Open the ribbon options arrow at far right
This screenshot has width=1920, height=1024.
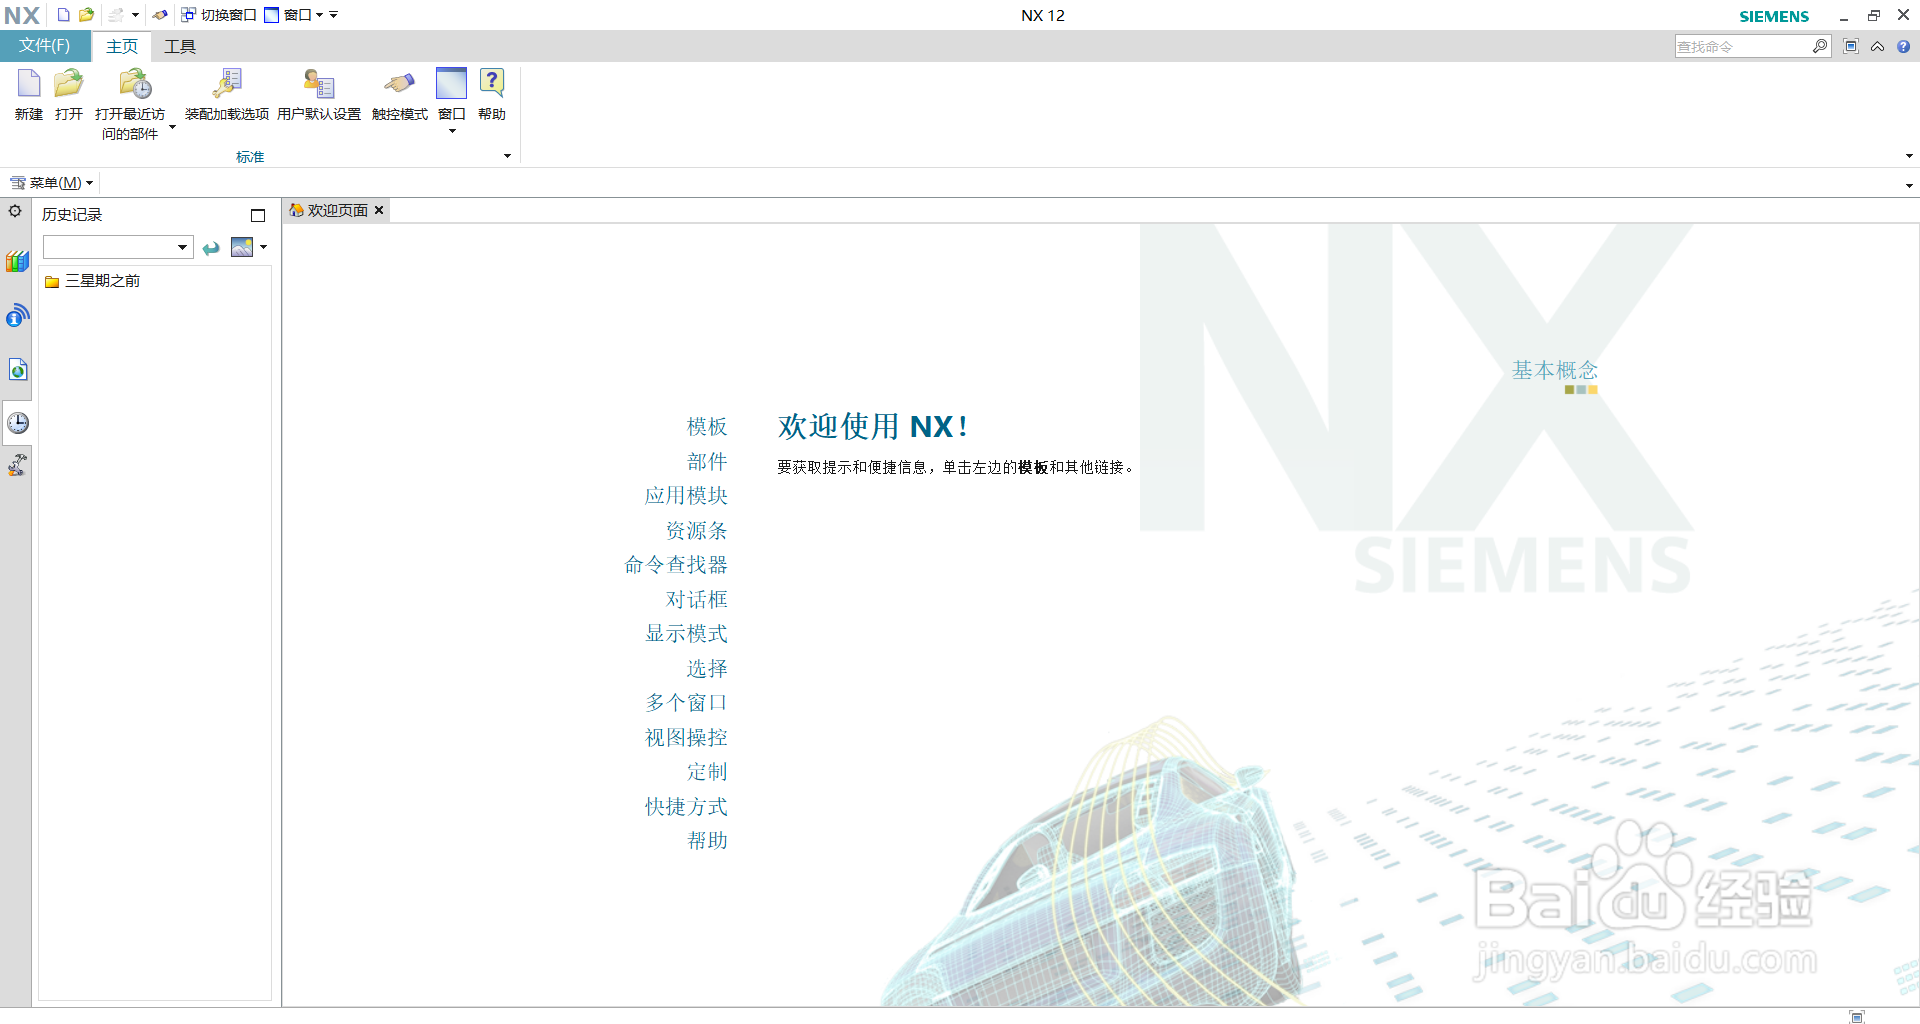click(x=1909, y=156)
